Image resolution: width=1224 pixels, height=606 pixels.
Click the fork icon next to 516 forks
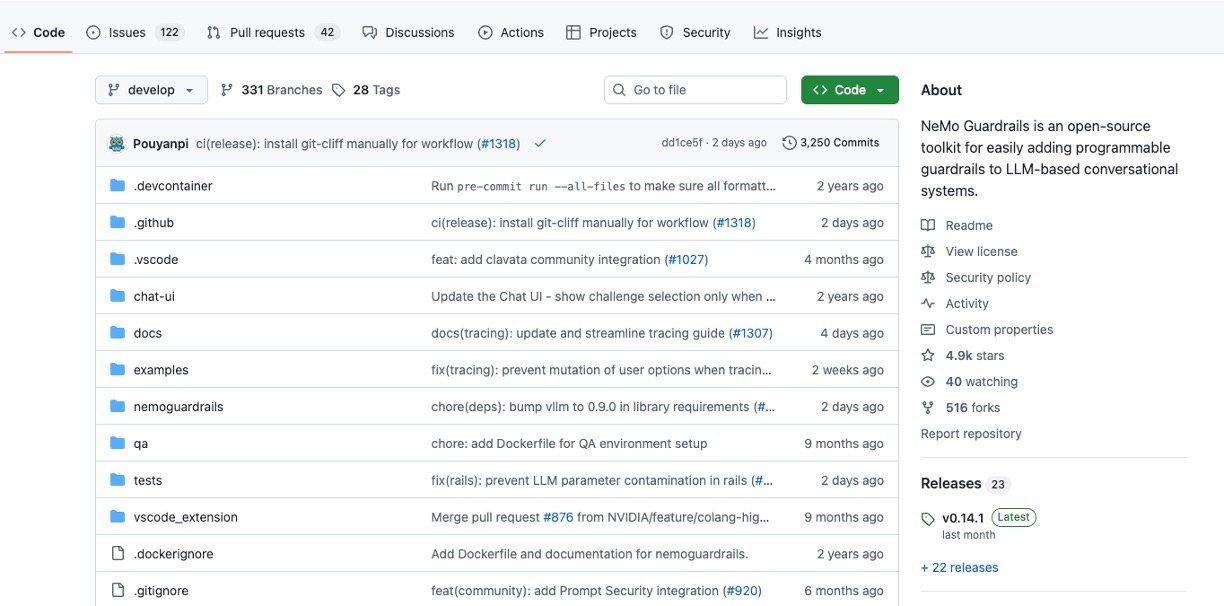coord(928,407)
